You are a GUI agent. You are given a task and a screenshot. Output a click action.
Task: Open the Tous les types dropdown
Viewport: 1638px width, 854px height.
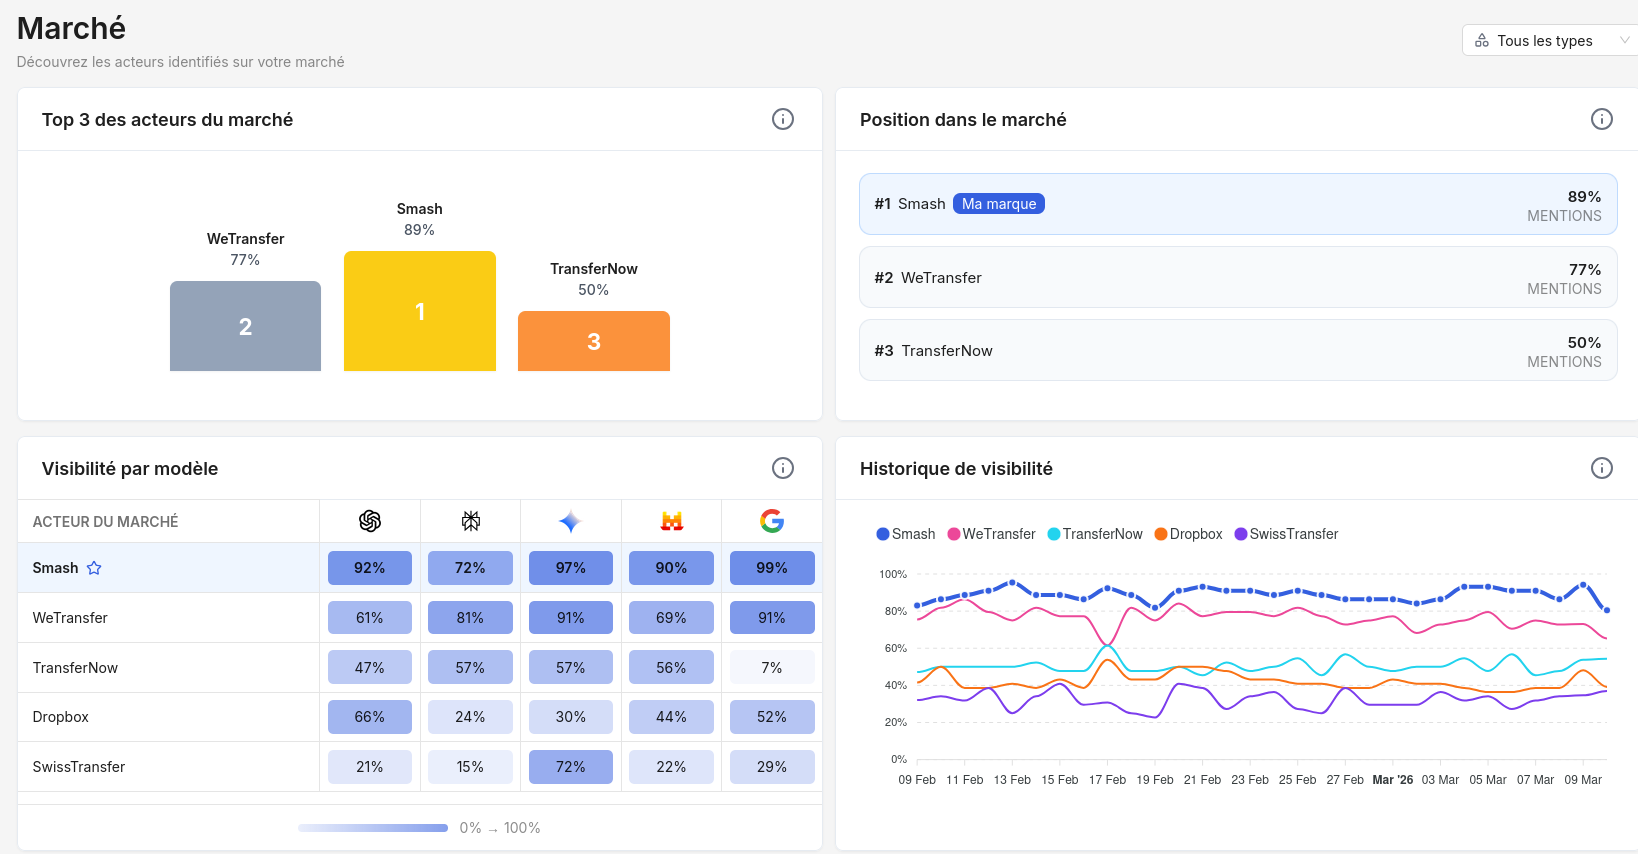click(x=1550, y=40)
